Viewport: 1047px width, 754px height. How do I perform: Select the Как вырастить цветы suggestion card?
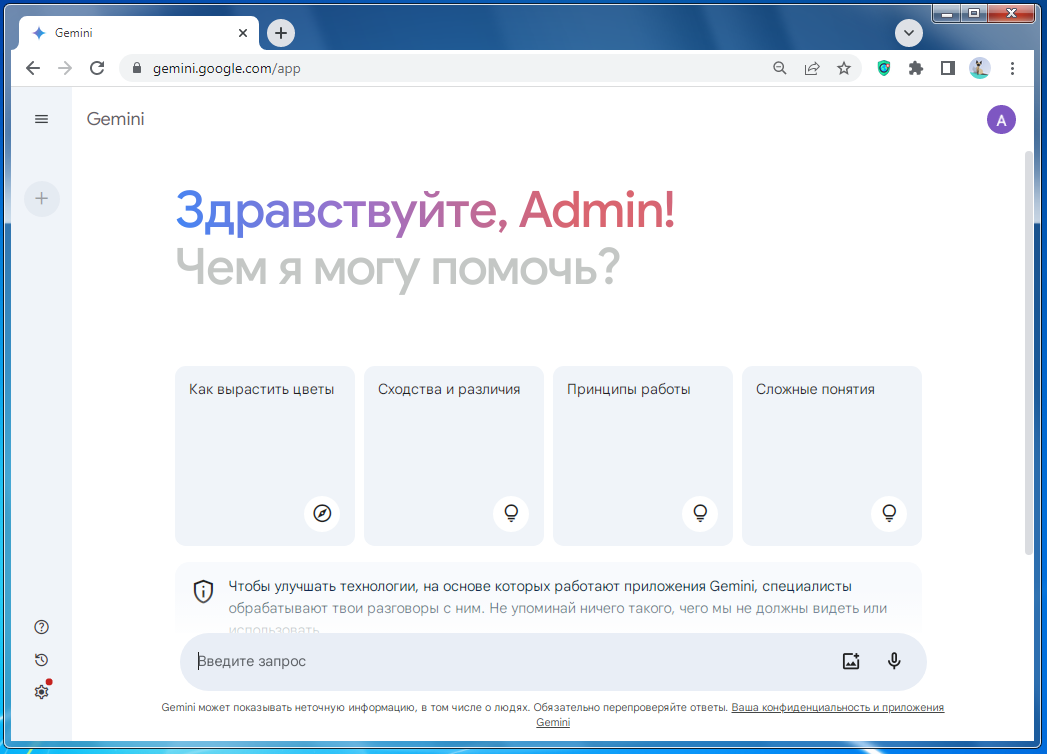(265, 455)
